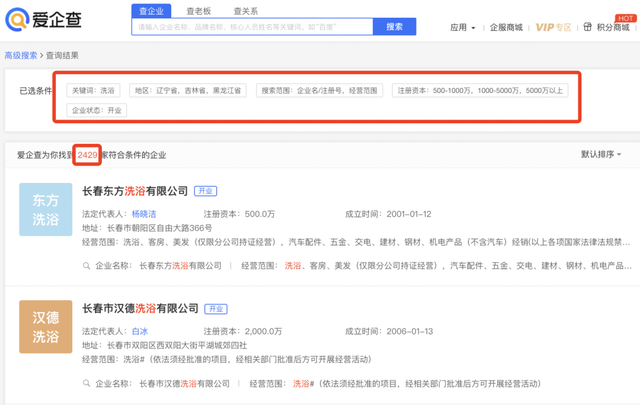Screen dimensions: 640x405
Task: Click the 爱企查 logo
Action: pyautogui.click(x=43, y=19)
